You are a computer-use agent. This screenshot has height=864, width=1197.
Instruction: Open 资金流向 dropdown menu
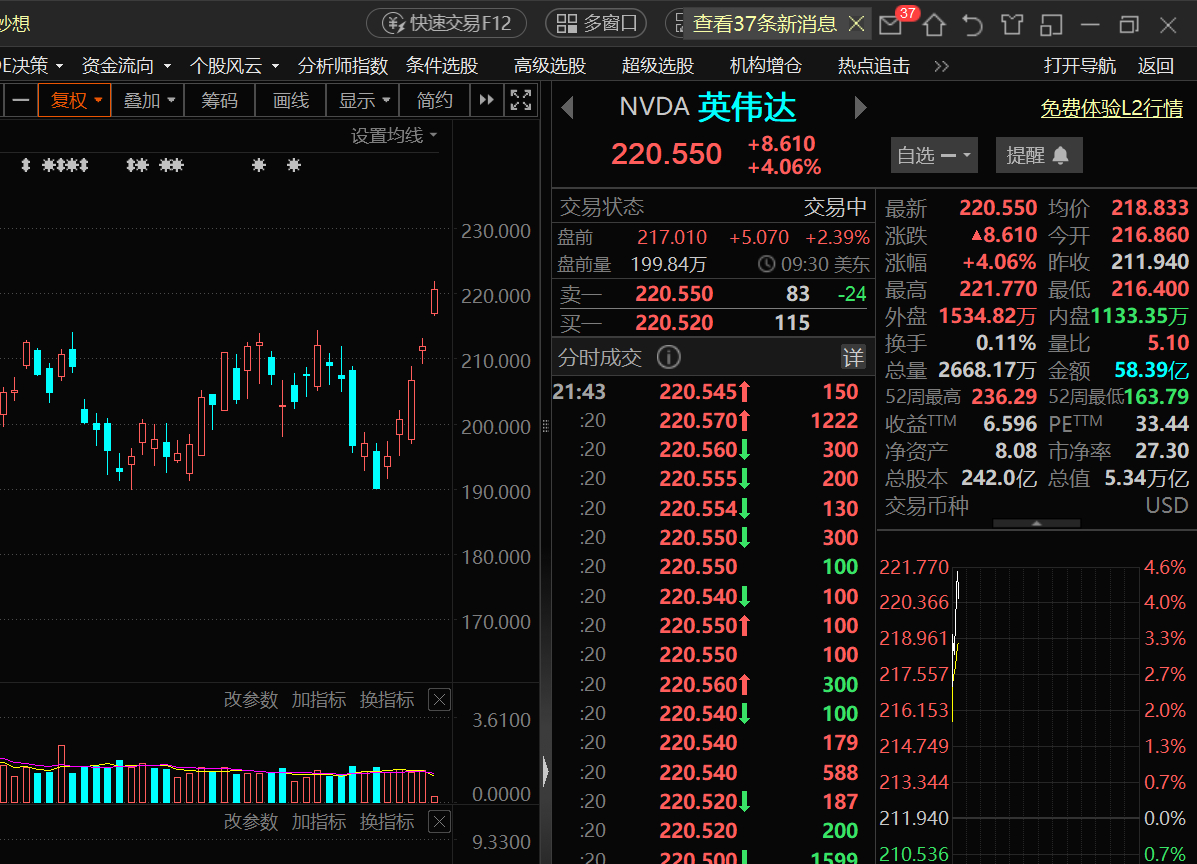pos(126,66)
